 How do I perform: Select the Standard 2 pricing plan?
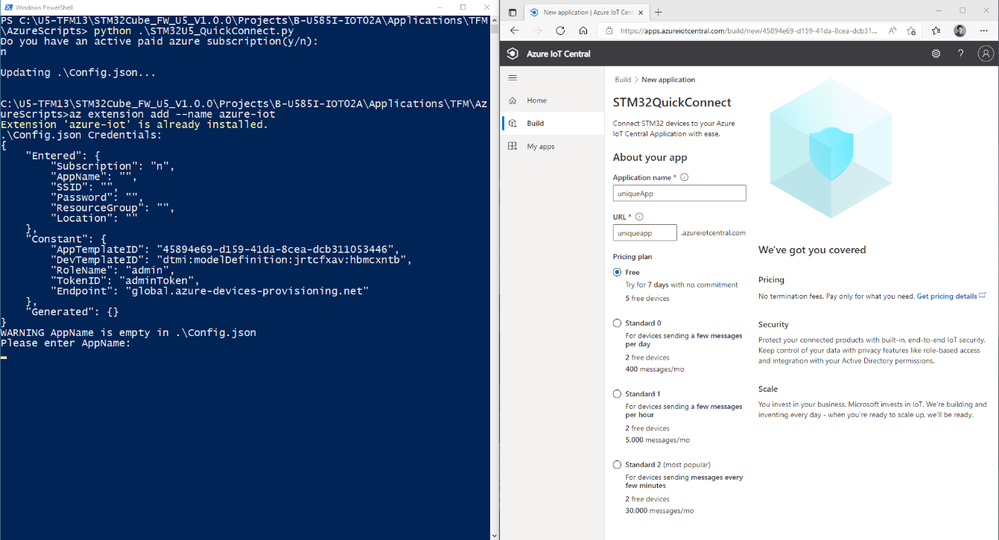pyautogui.click(x=617, y=464)
